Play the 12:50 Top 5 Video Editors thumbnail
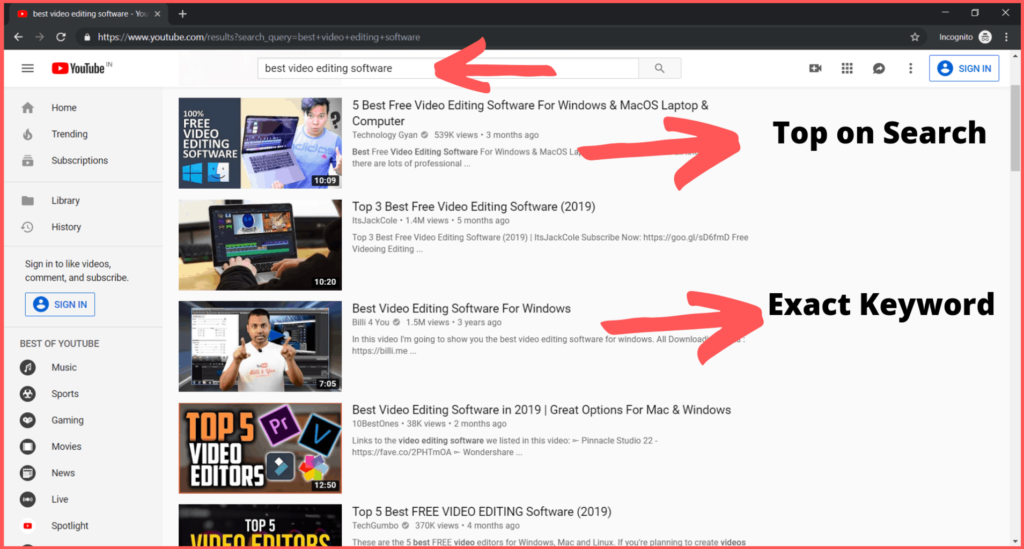This screenshot has width=1024, height=549. tap(260, 448)
